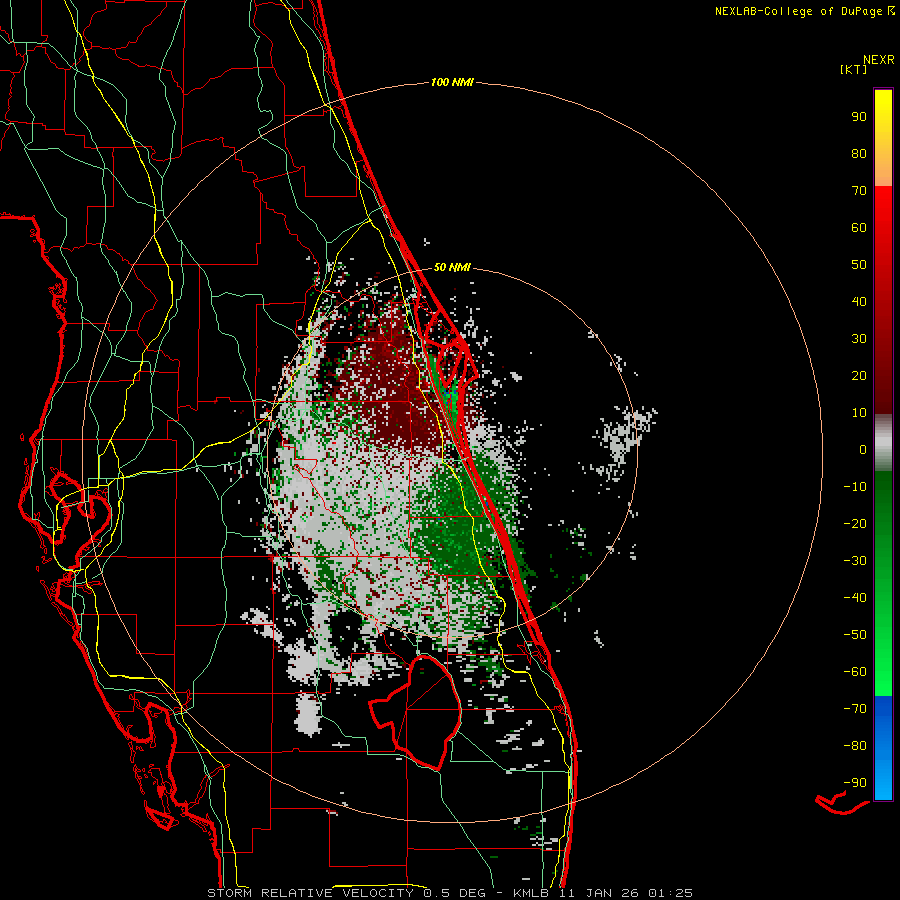Screen dimensions: 900x900
Task: Select the 100 NMI range ring label
Action: tap(452, 83)
